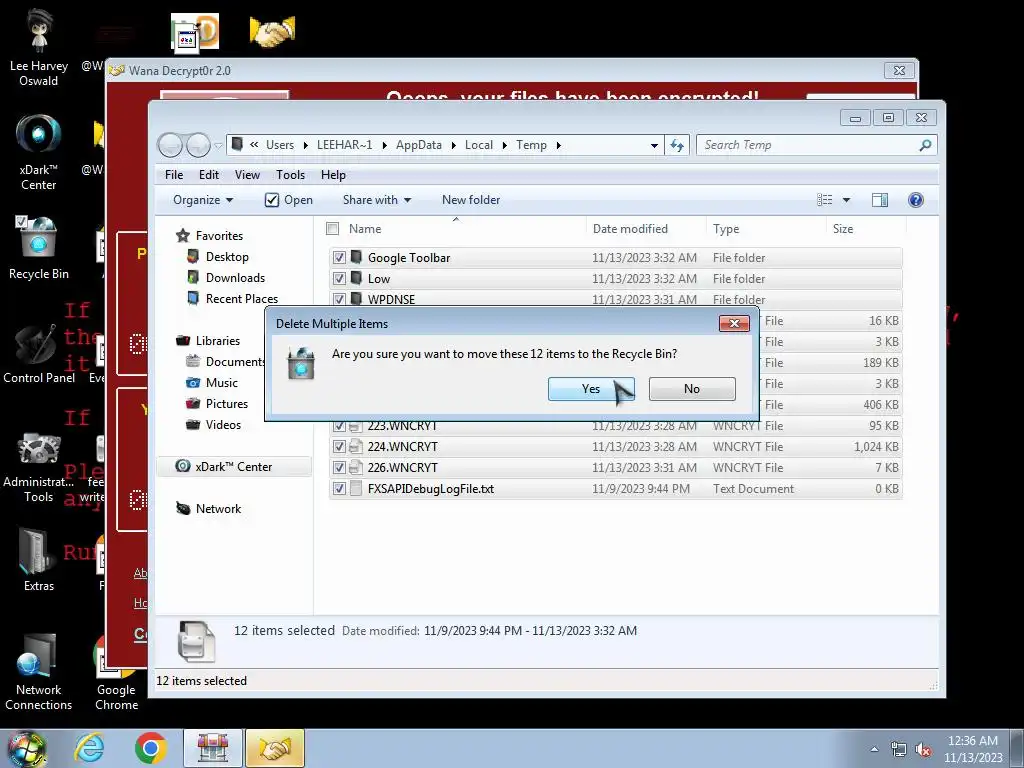Open the View menu in Explorer
The width and height of the screenshot is (1024, 768).
pos(248,175)
